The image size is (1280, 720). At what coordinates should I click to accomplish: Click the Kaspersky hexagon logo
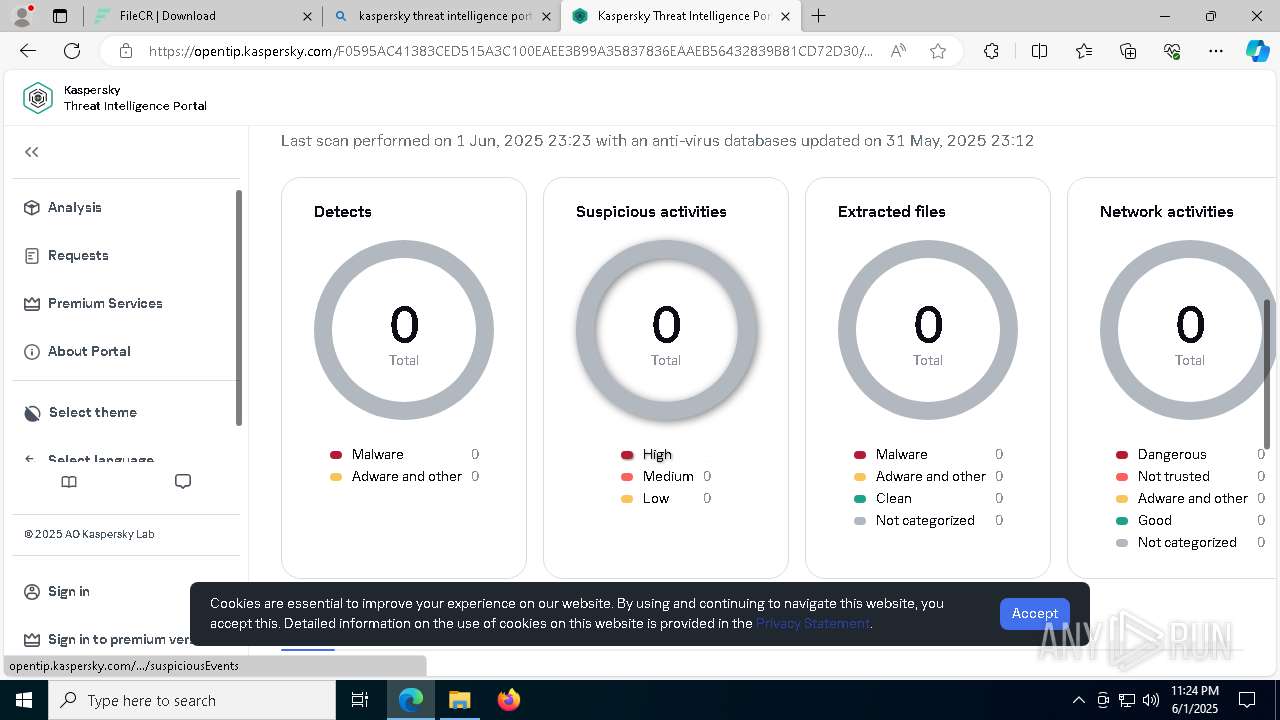(x=38, y=98)
